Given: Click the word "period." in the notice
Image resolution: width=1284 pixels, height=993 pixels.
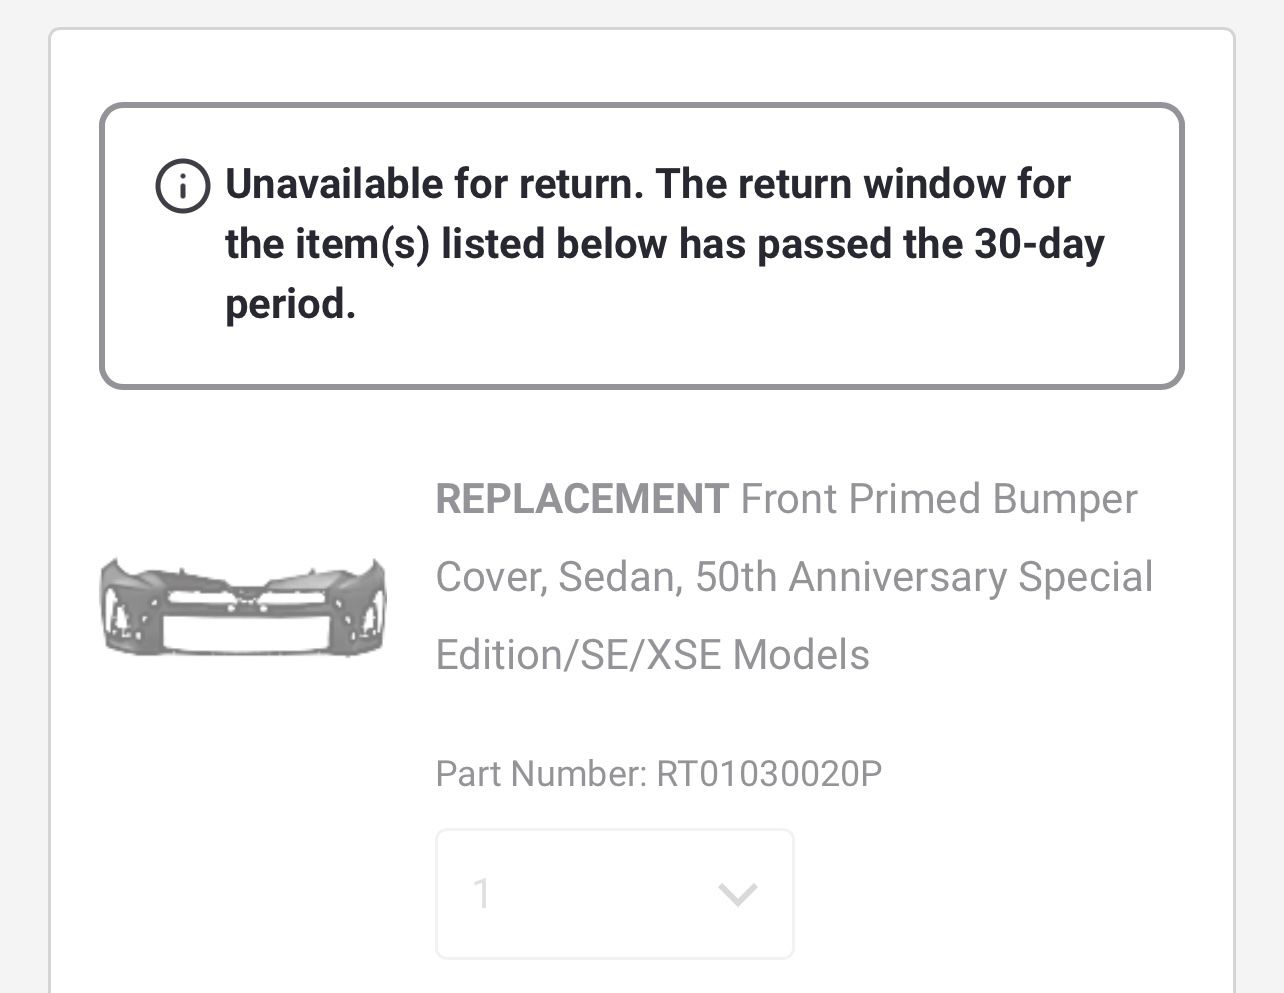Looking at the screenshot, I should tap(290, 304).
